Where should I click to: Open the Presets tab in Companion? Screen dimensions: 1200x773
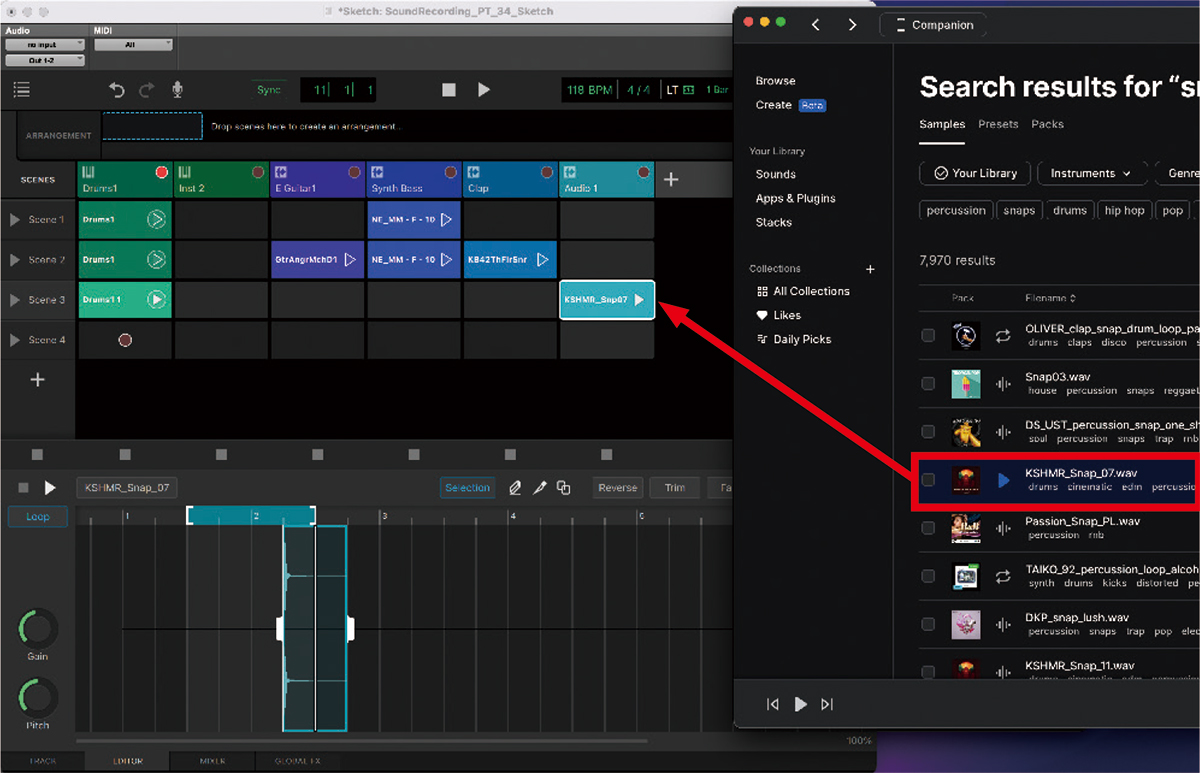coord(998,124)
